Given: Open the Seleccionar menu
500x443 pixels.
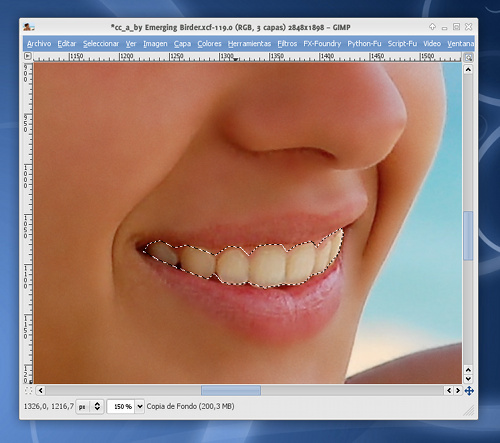Looking at the screenshot, I should (x=101, y=44).
